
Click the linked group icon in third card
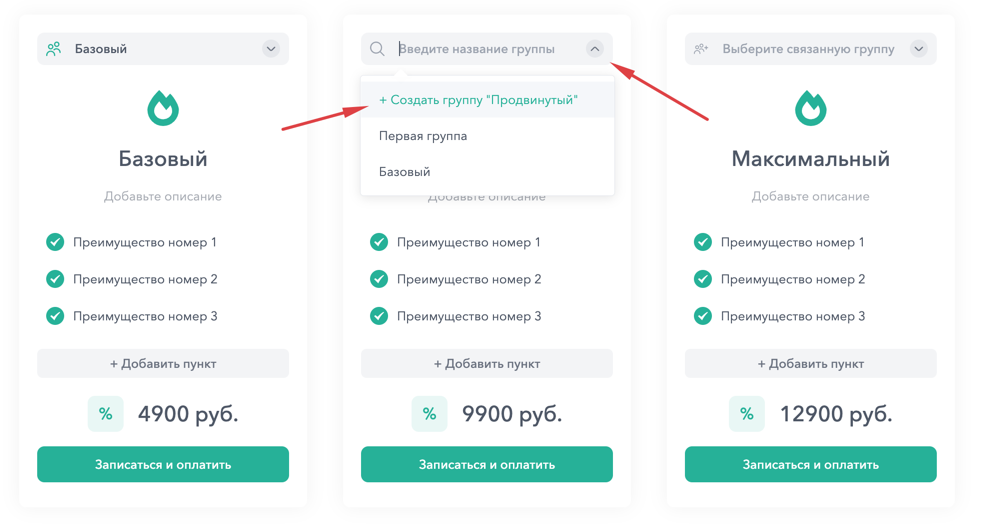pos(701,49)
